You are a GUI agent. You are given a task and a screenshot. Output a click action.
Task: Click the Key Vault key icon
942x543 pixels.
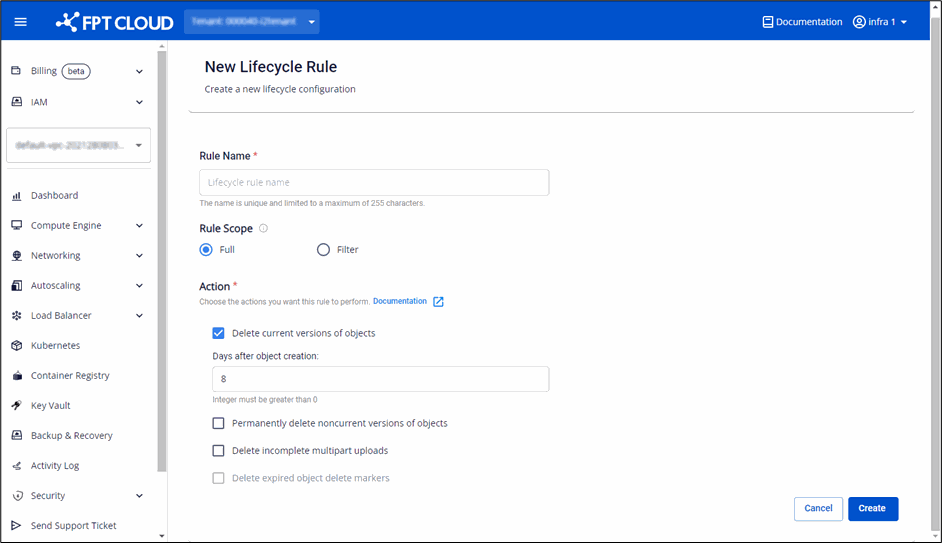(x=17, y=405)
